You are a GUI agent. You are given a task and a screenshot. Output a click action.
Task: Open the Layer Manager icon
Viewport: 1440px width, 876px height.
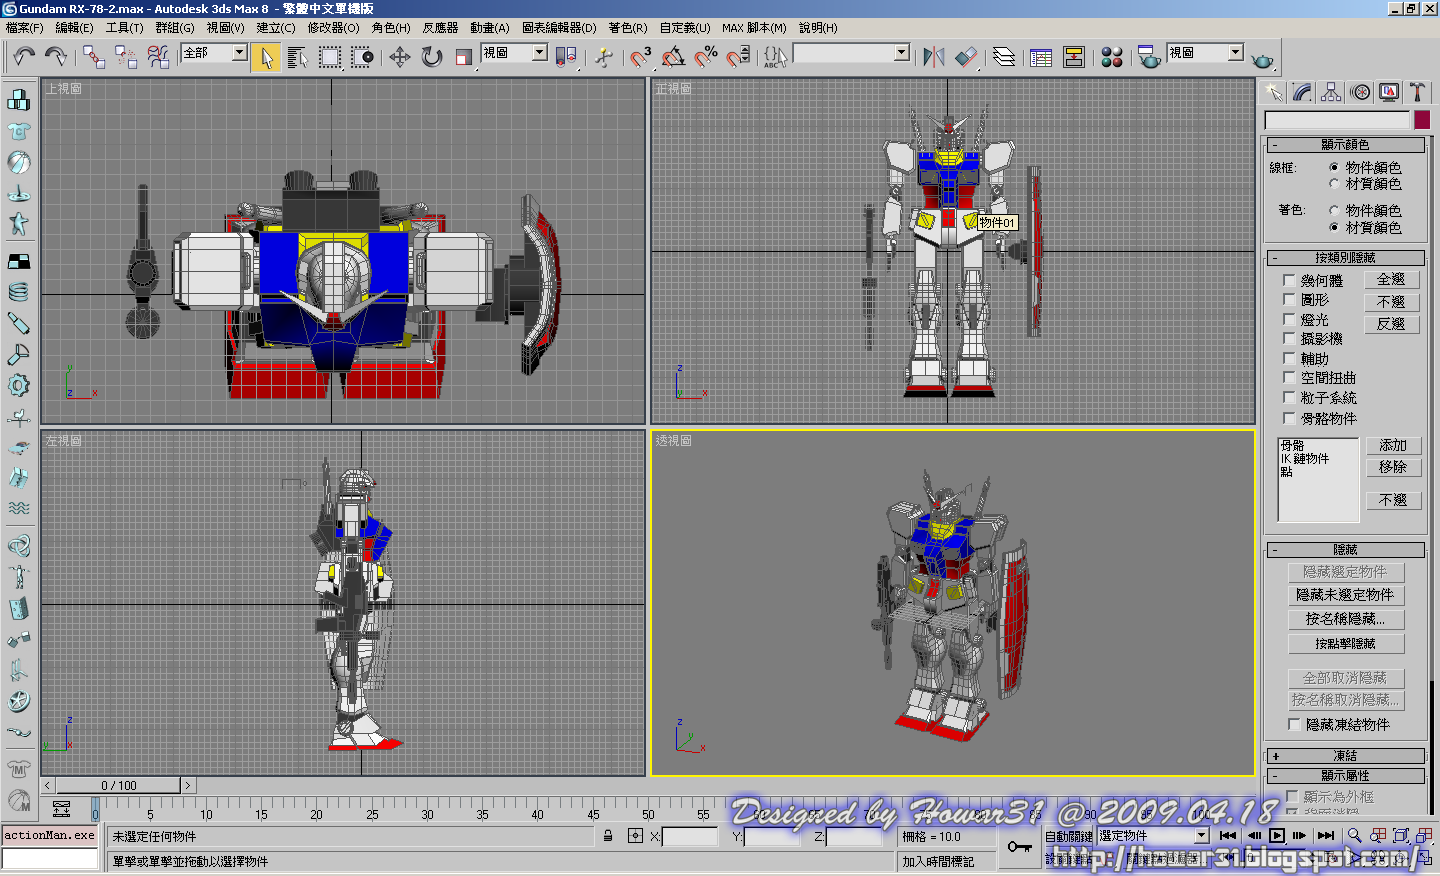(1004, 57)
